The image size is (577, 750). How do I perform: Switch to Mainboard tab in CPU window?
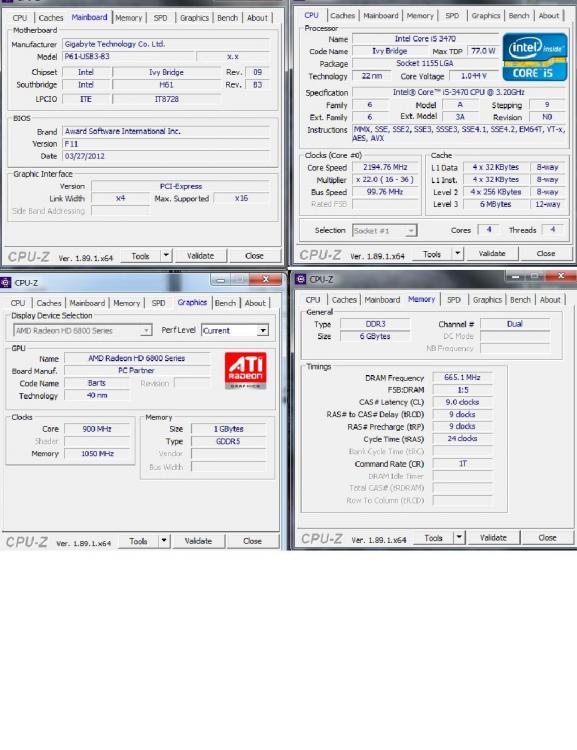click(381, 16)
